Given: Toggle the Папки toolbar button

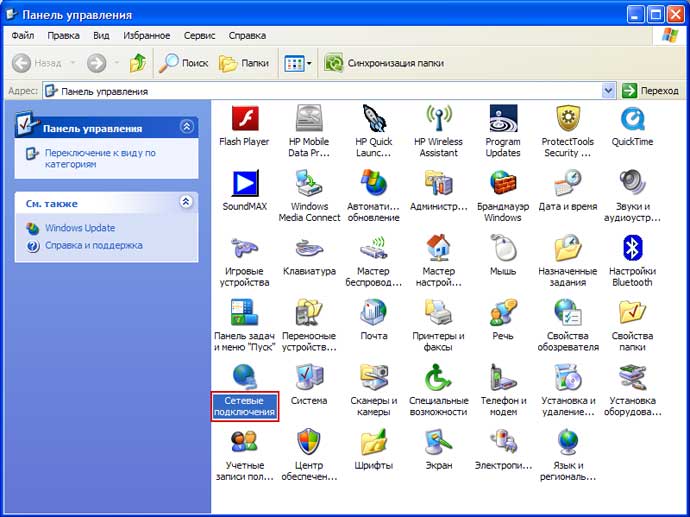Looking at the screenshot, I should pyautogui.click(x=244, y=63).
